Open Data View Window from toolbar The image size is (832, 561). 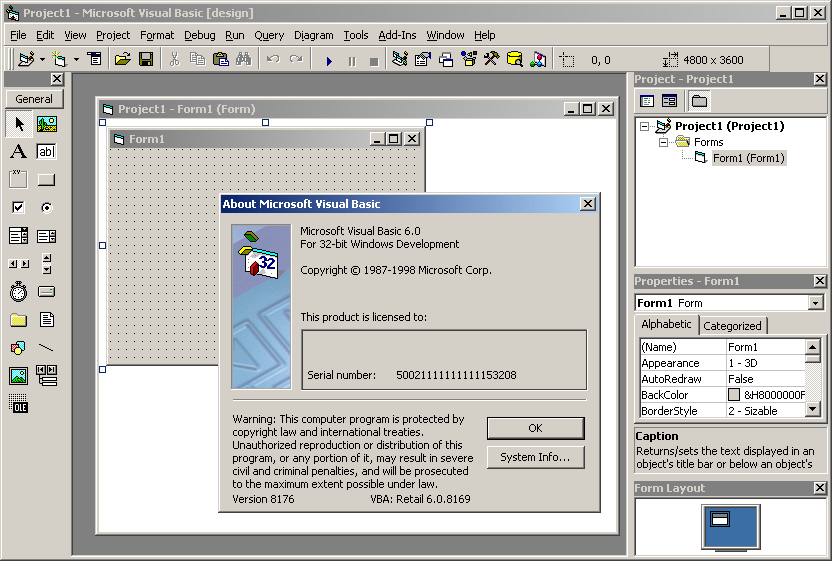(x=514, y=59)
